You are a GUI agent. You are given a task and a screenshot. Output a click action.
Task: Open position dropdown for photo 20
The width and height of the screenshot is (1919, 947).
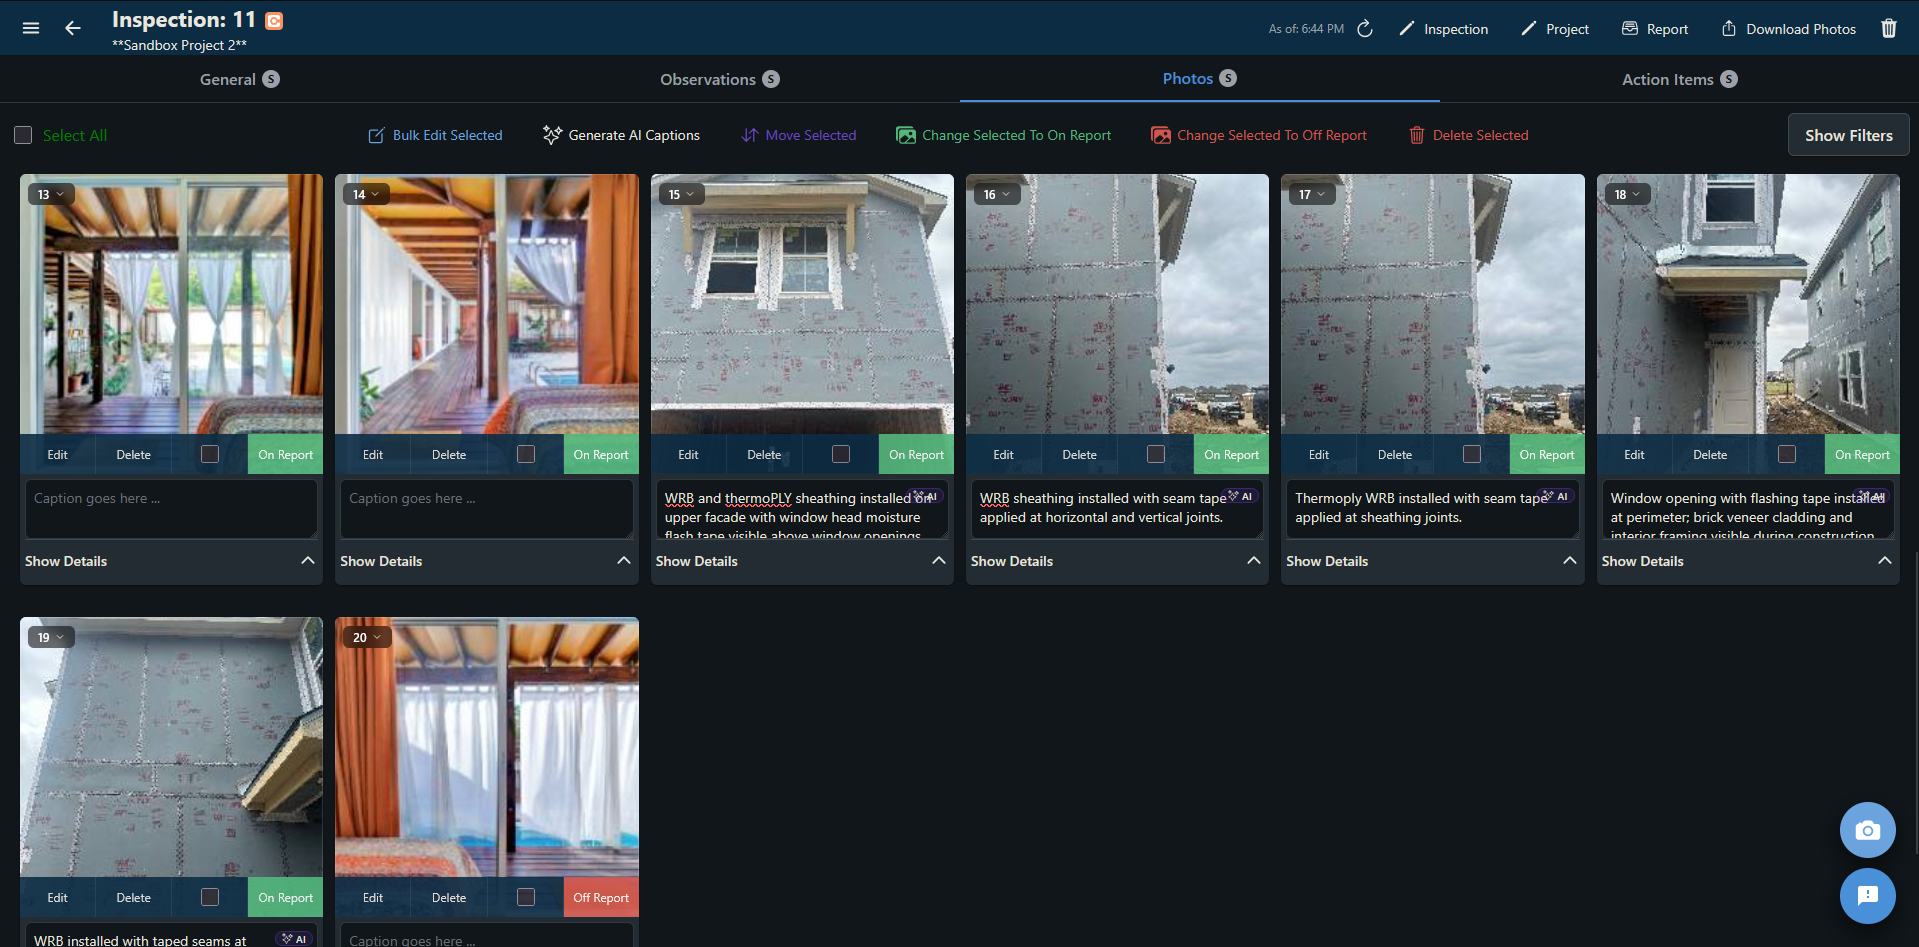tap(366, 637)
